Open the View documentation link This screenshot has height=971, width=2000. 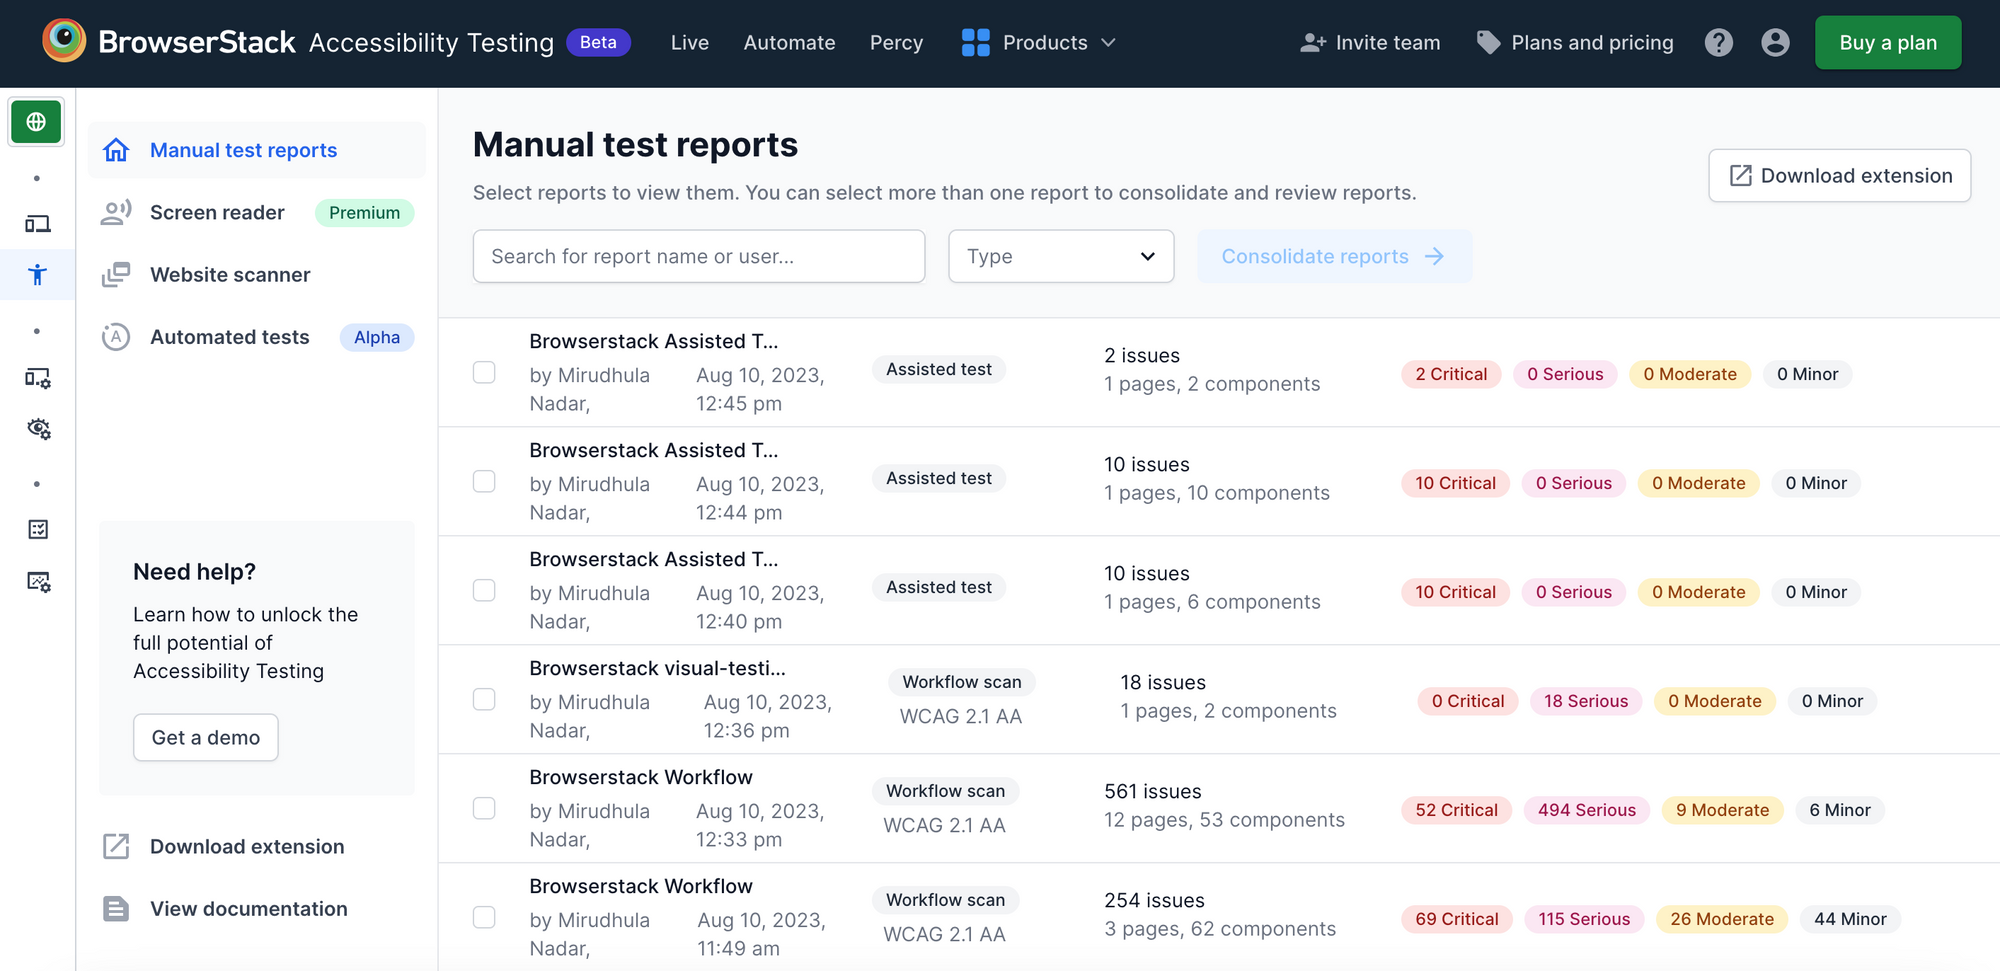click(248, 908)
